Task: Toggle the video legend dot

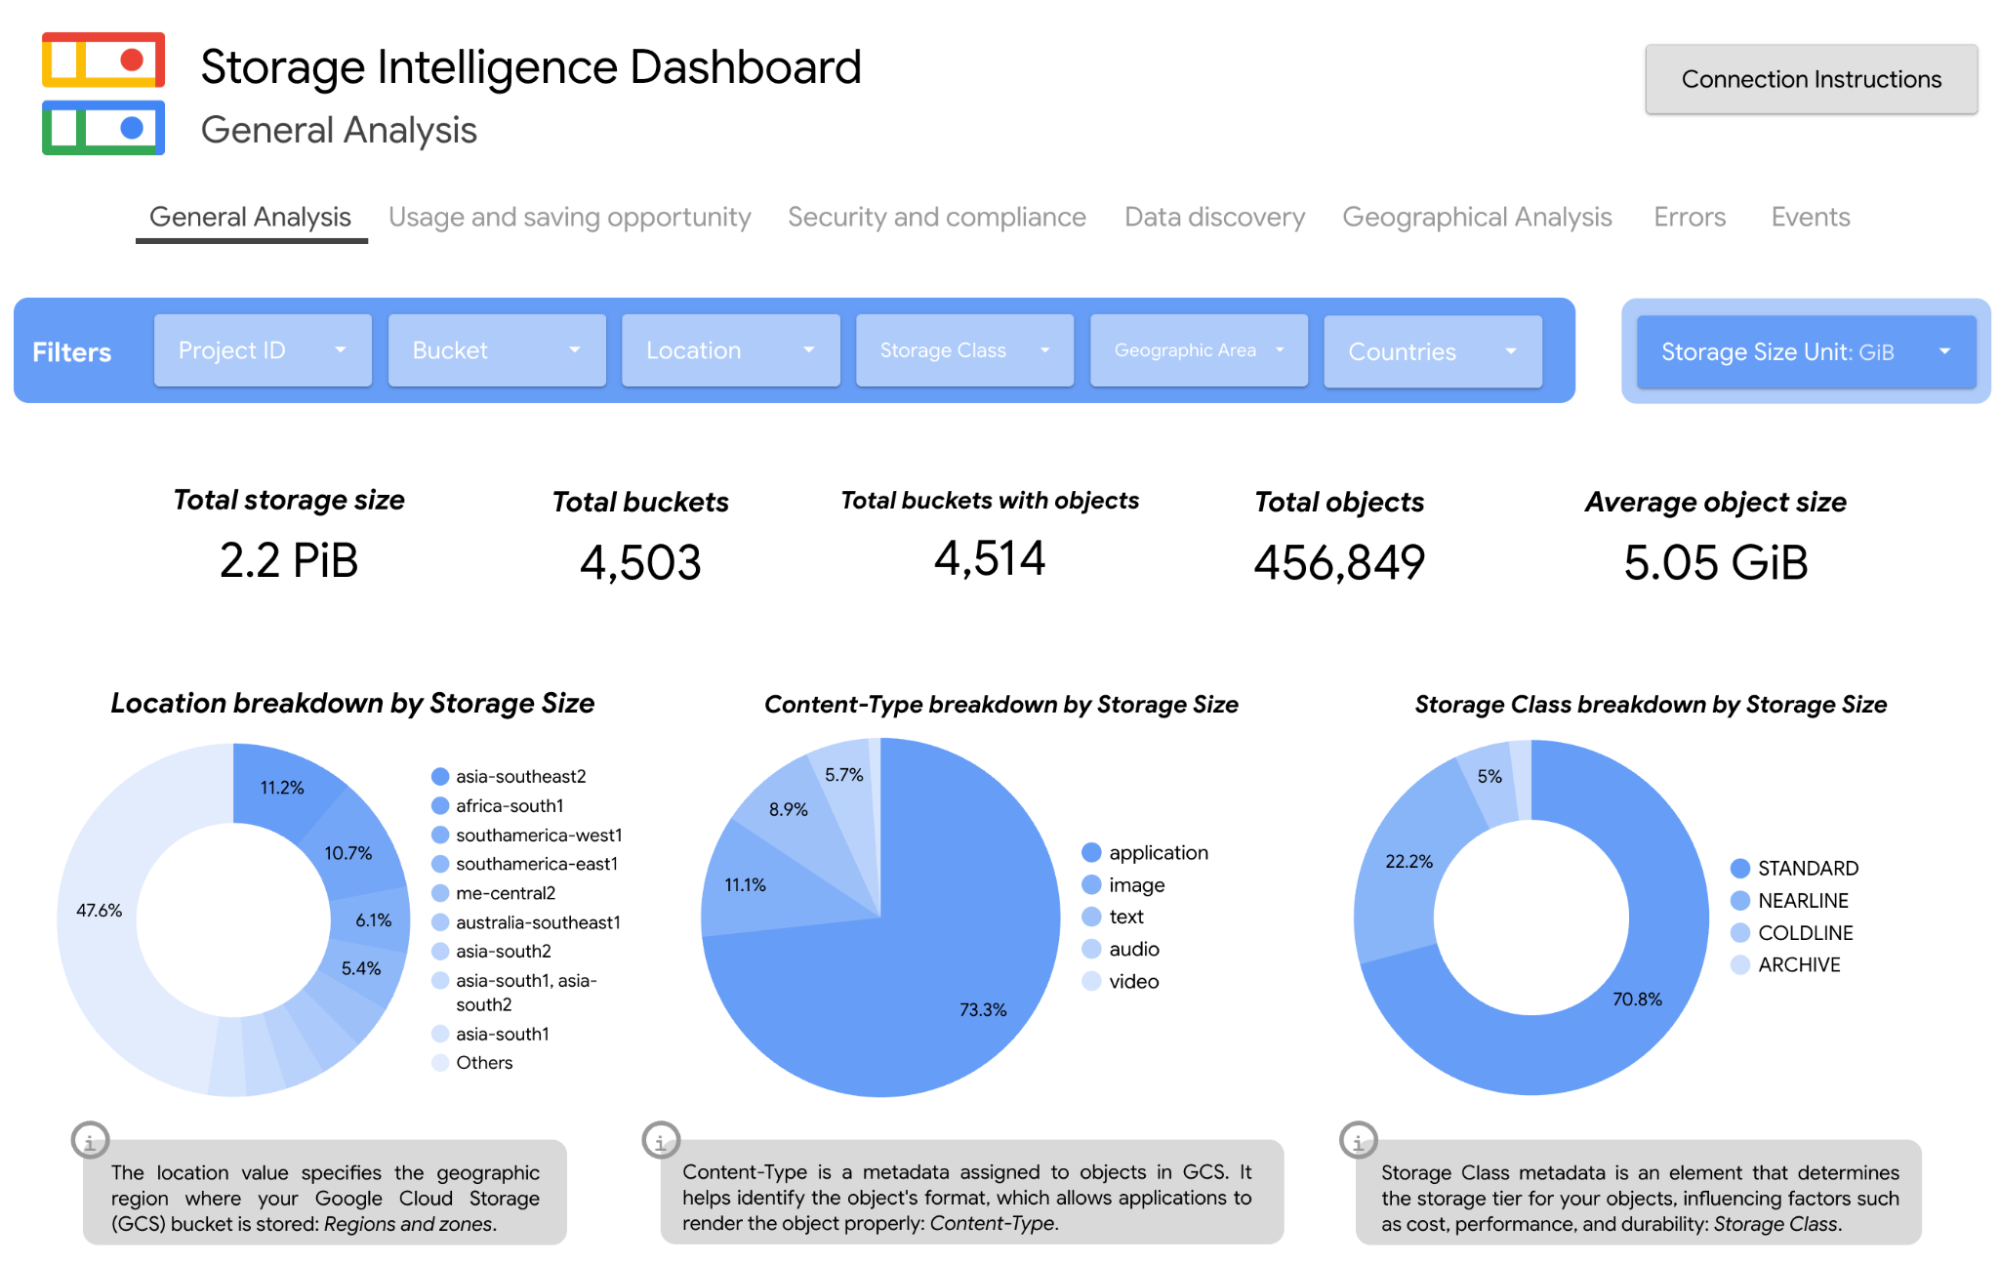Action: (1091, 981)
